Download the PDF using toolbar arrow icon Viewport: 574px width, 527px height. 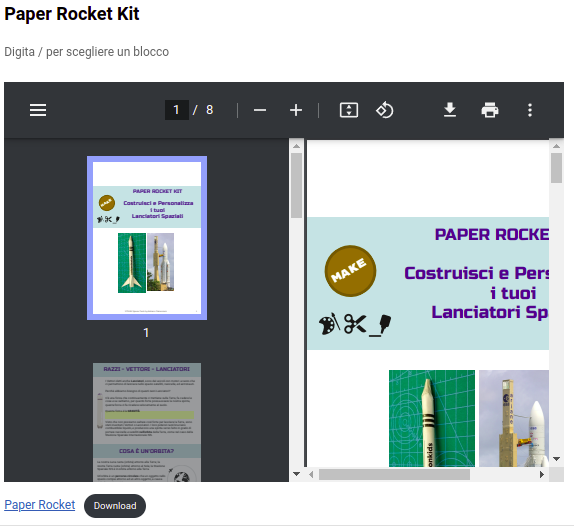pyautogui.click(x=450, y=110)
